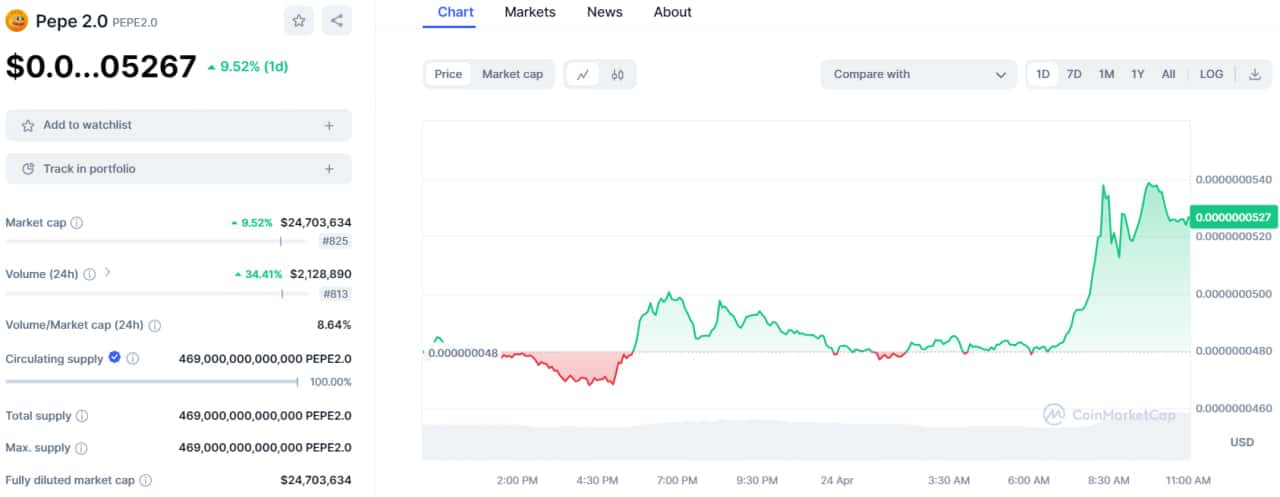Click the Total supply value row
Image resolution: width=1280 pixels, height=497 pixels.
(265, 416)
